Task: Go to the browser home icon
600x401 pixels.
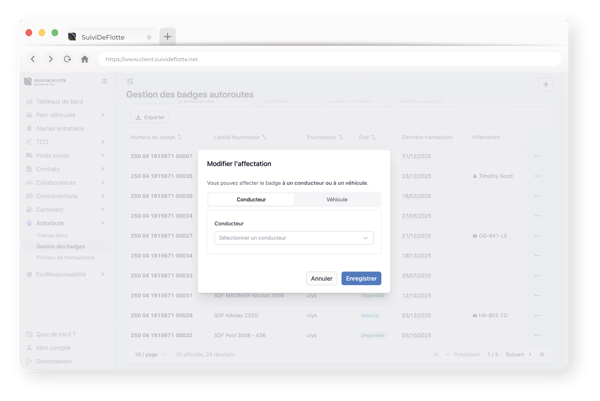Action: [x=85, y=59]
